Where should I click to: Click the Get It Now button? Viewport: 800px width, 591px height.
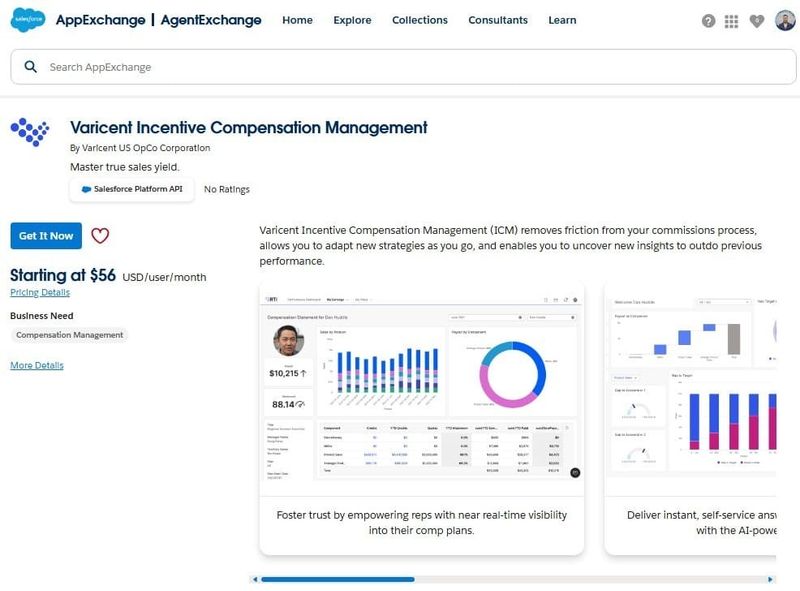[x=46, y=236]
